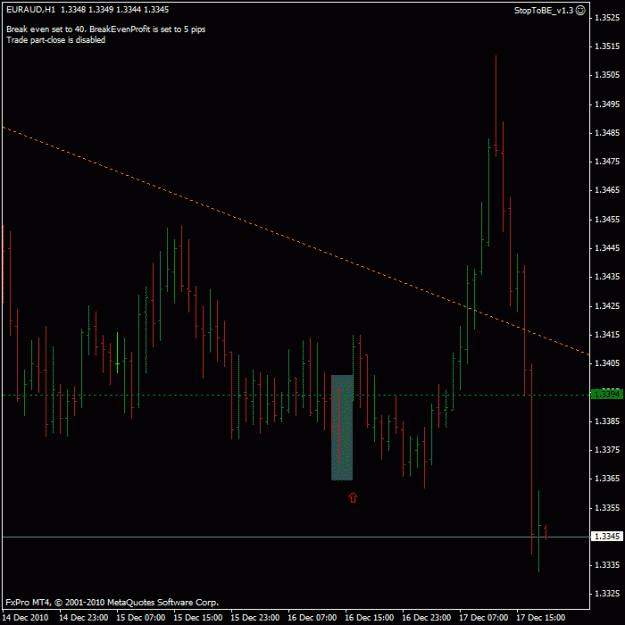The image size is (625, 625).
Task: Click the '15 Dec 15:00' time axis label
Action: [x=198, y=617]
